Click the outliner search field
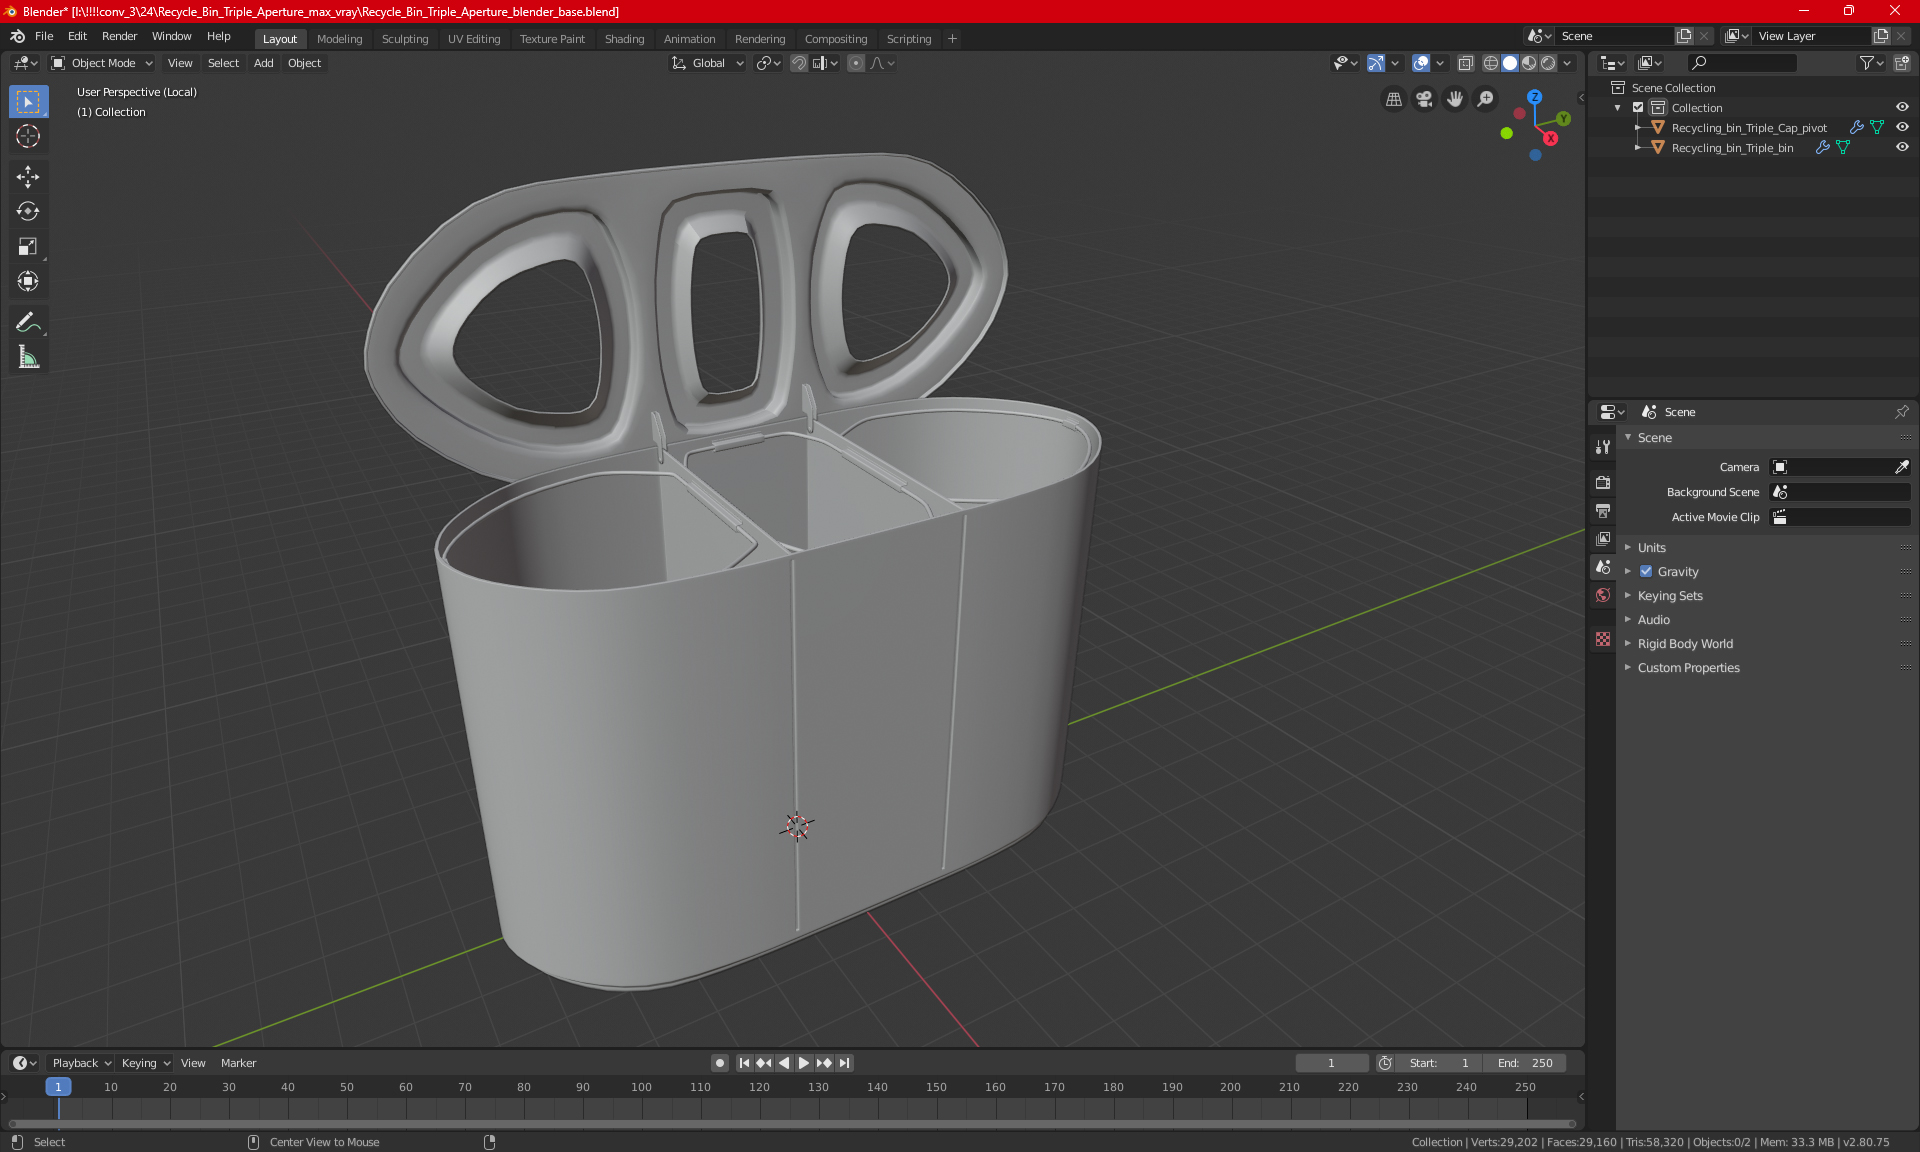Image resolution: width=1920 pixels, height=1152 pixels. click(1741, 63)
